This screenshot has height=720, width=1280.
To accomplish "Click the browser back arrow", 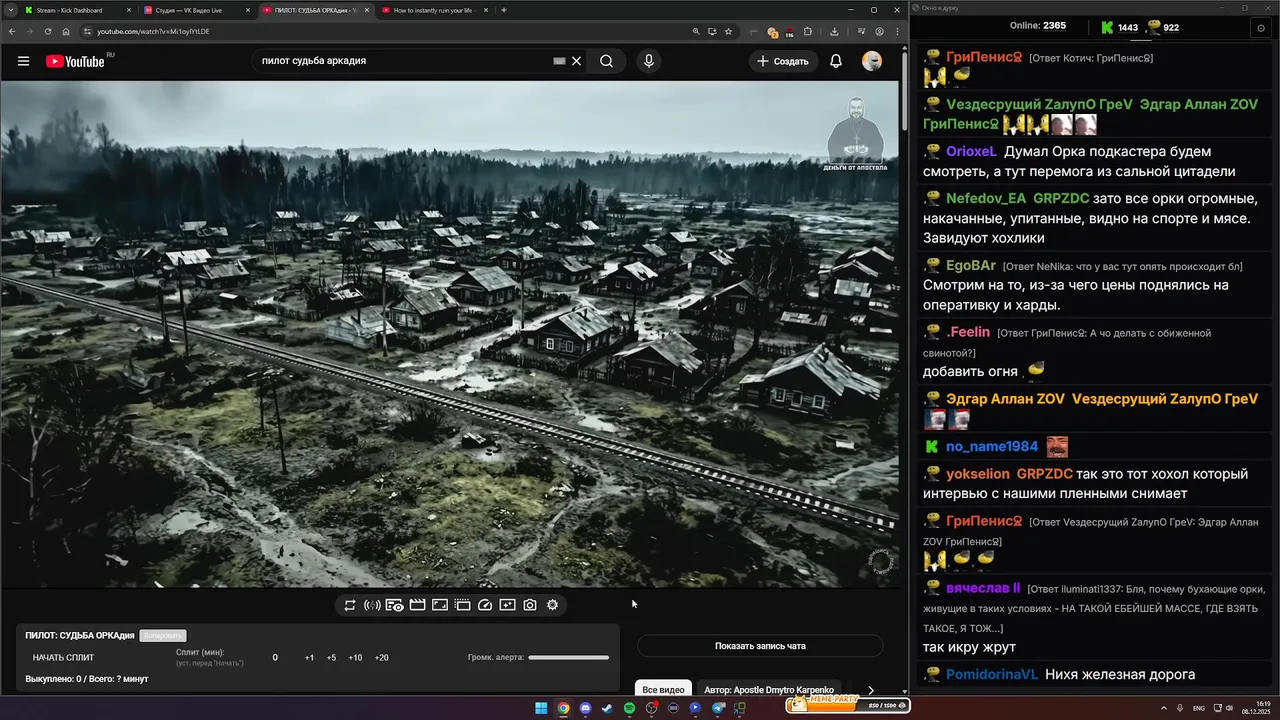I will point(11,31).
